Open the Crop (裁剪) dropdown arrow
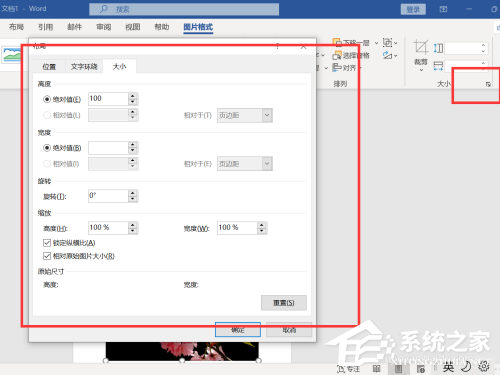500x375 pixels. tap(421, 70)
